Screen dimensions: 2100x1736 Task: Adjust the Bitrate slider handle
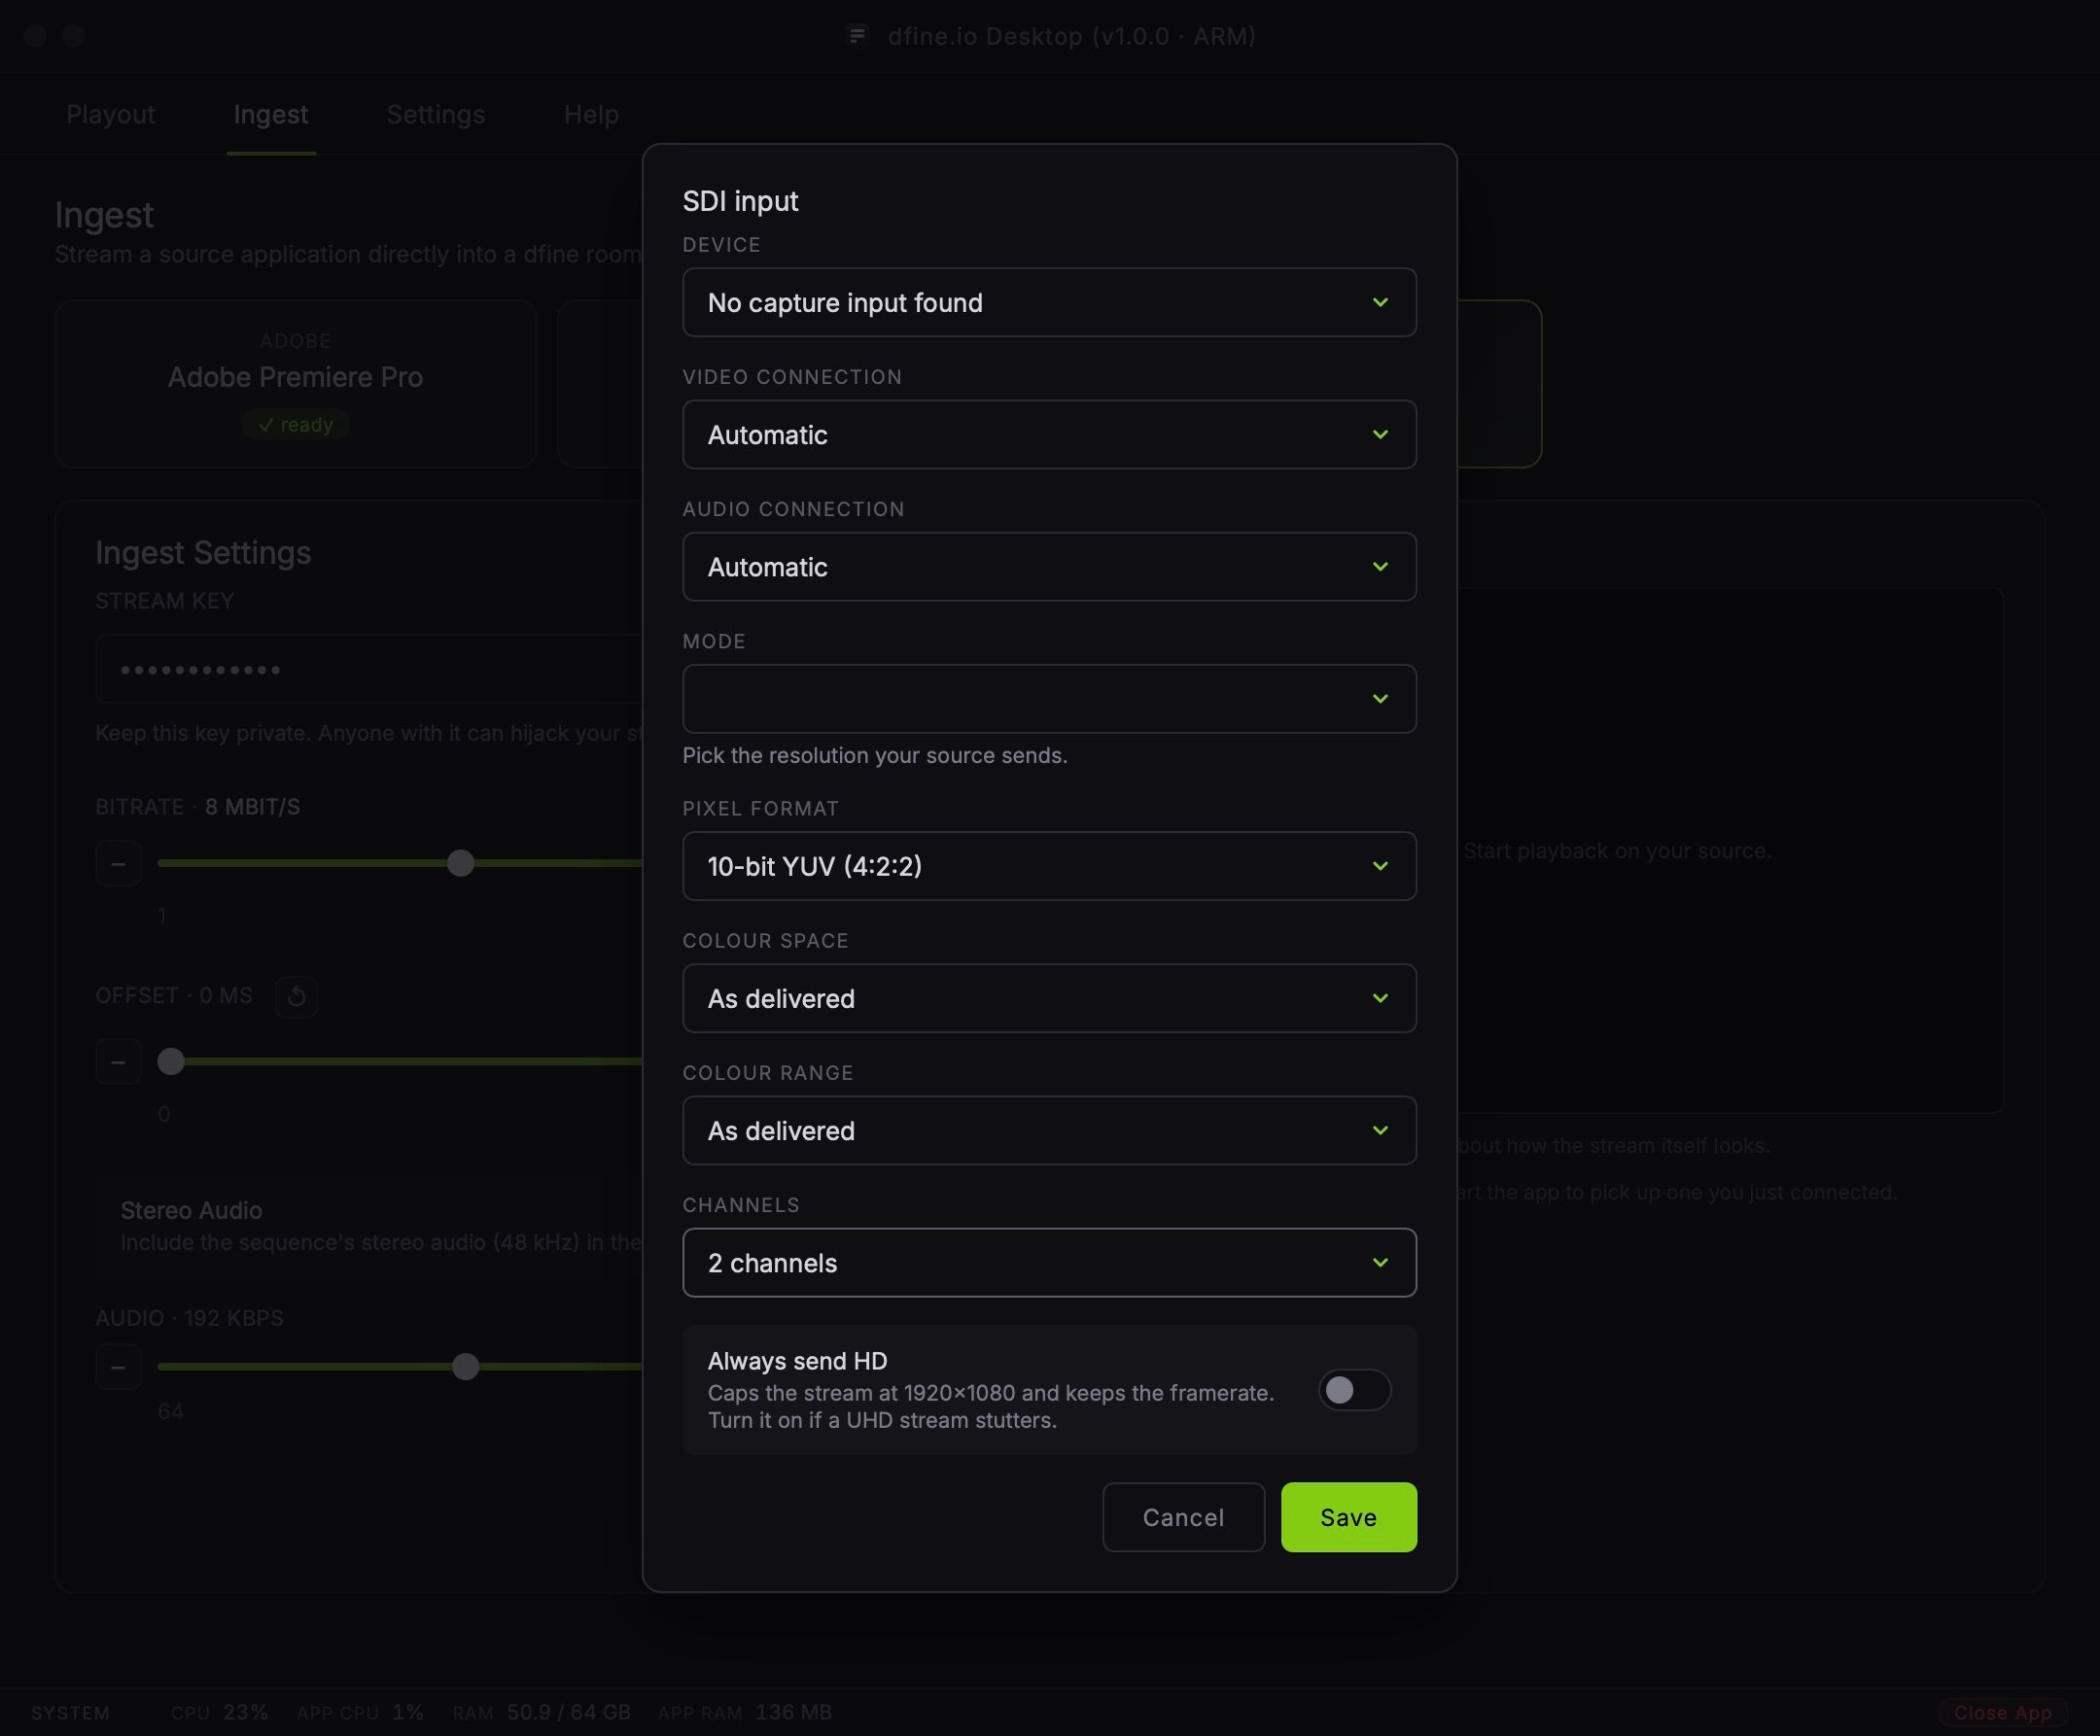tap(460, 863)
